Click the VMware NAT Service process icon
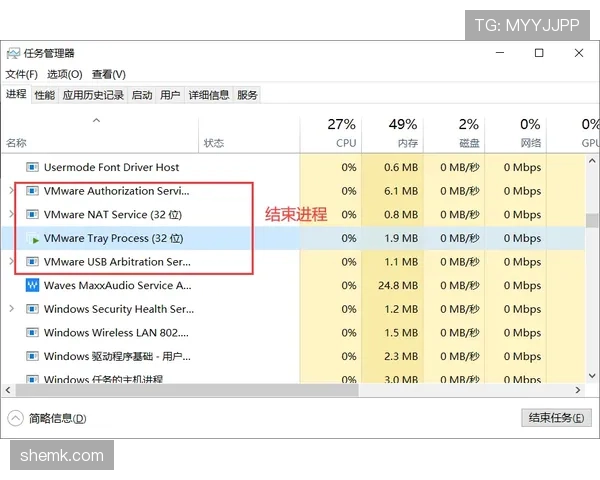The image size is (600, 480). pyautogui.click(x=32, y=214)
